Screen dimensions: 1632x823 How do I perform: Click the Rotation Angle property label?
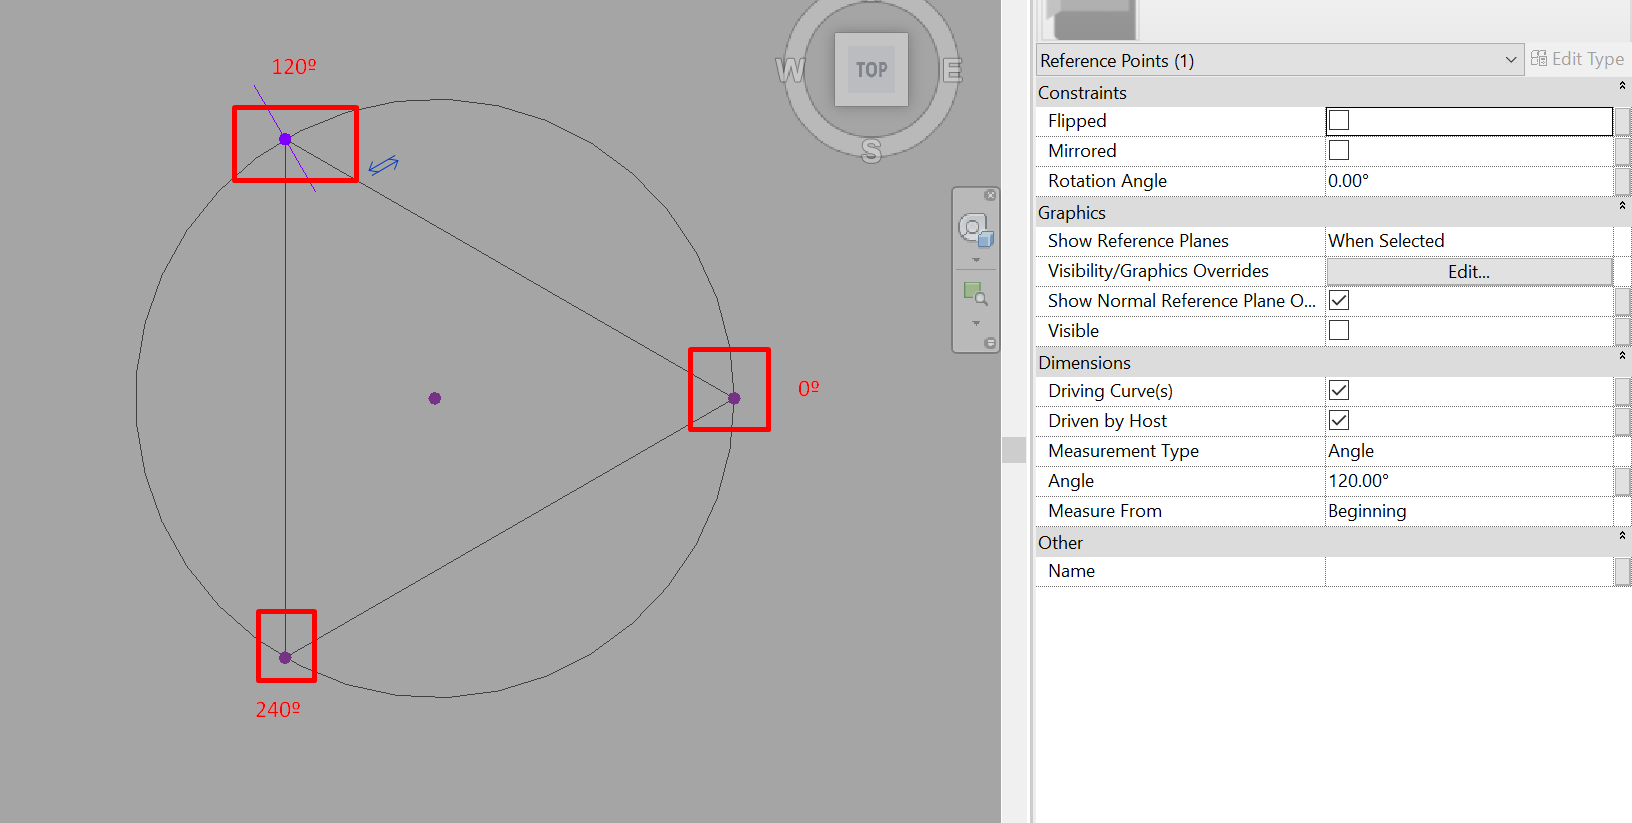[x=1107, y=181]
